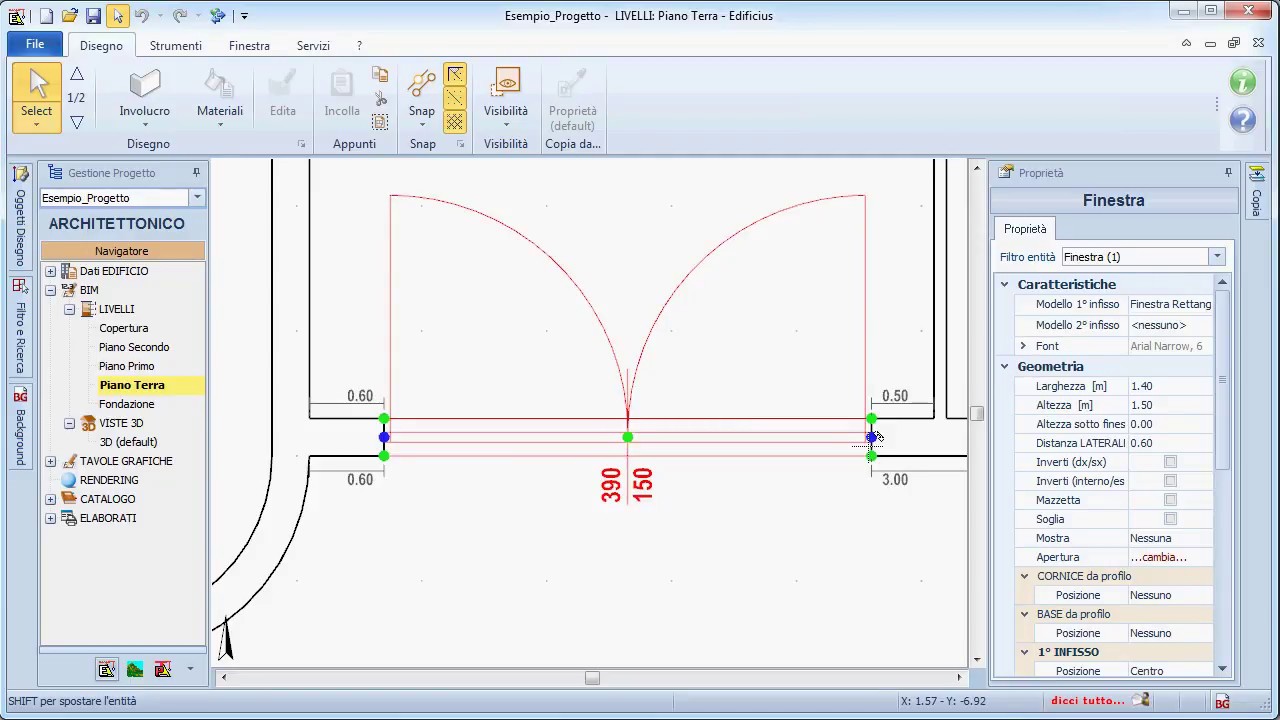
Task: Expand the TAVOLE GRAFICHE tree node
Action: 50,461
